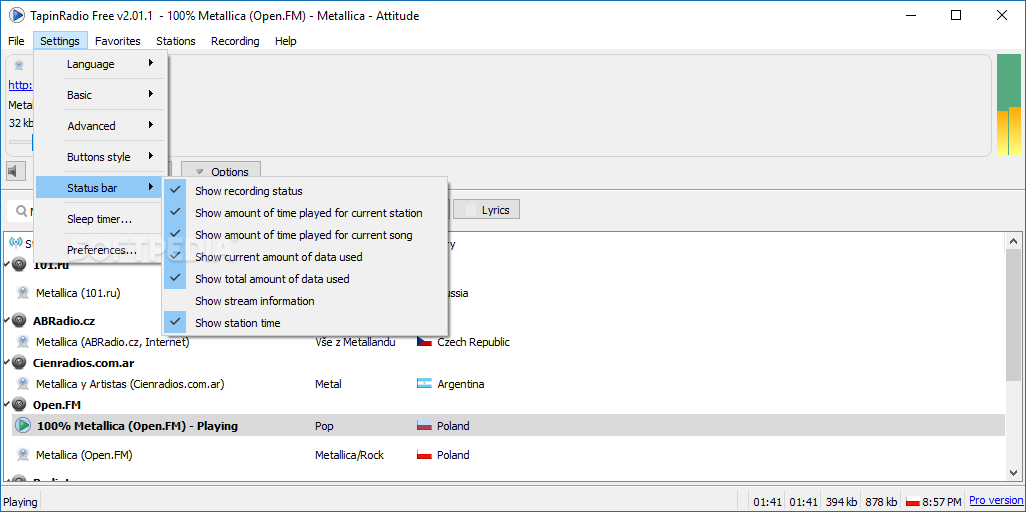Open the File menu
The width and height of the screenshot is (1026, 512).
[16, 41]
